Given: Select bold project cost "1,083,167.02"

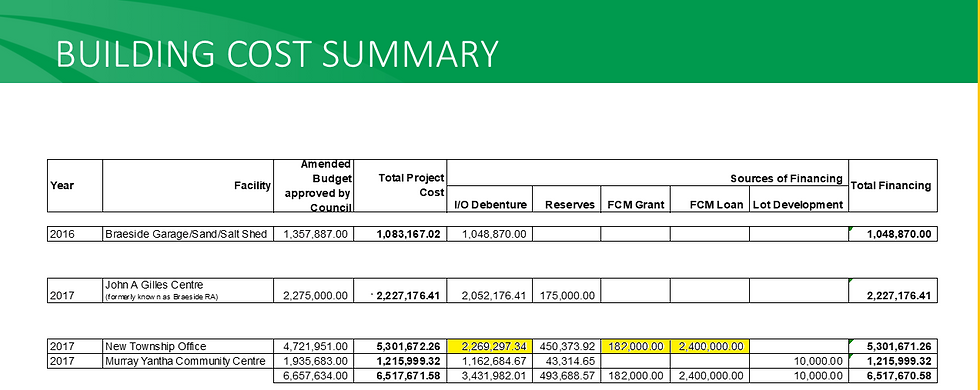Looking at the screenshot, I should click(x=408, y=234).
